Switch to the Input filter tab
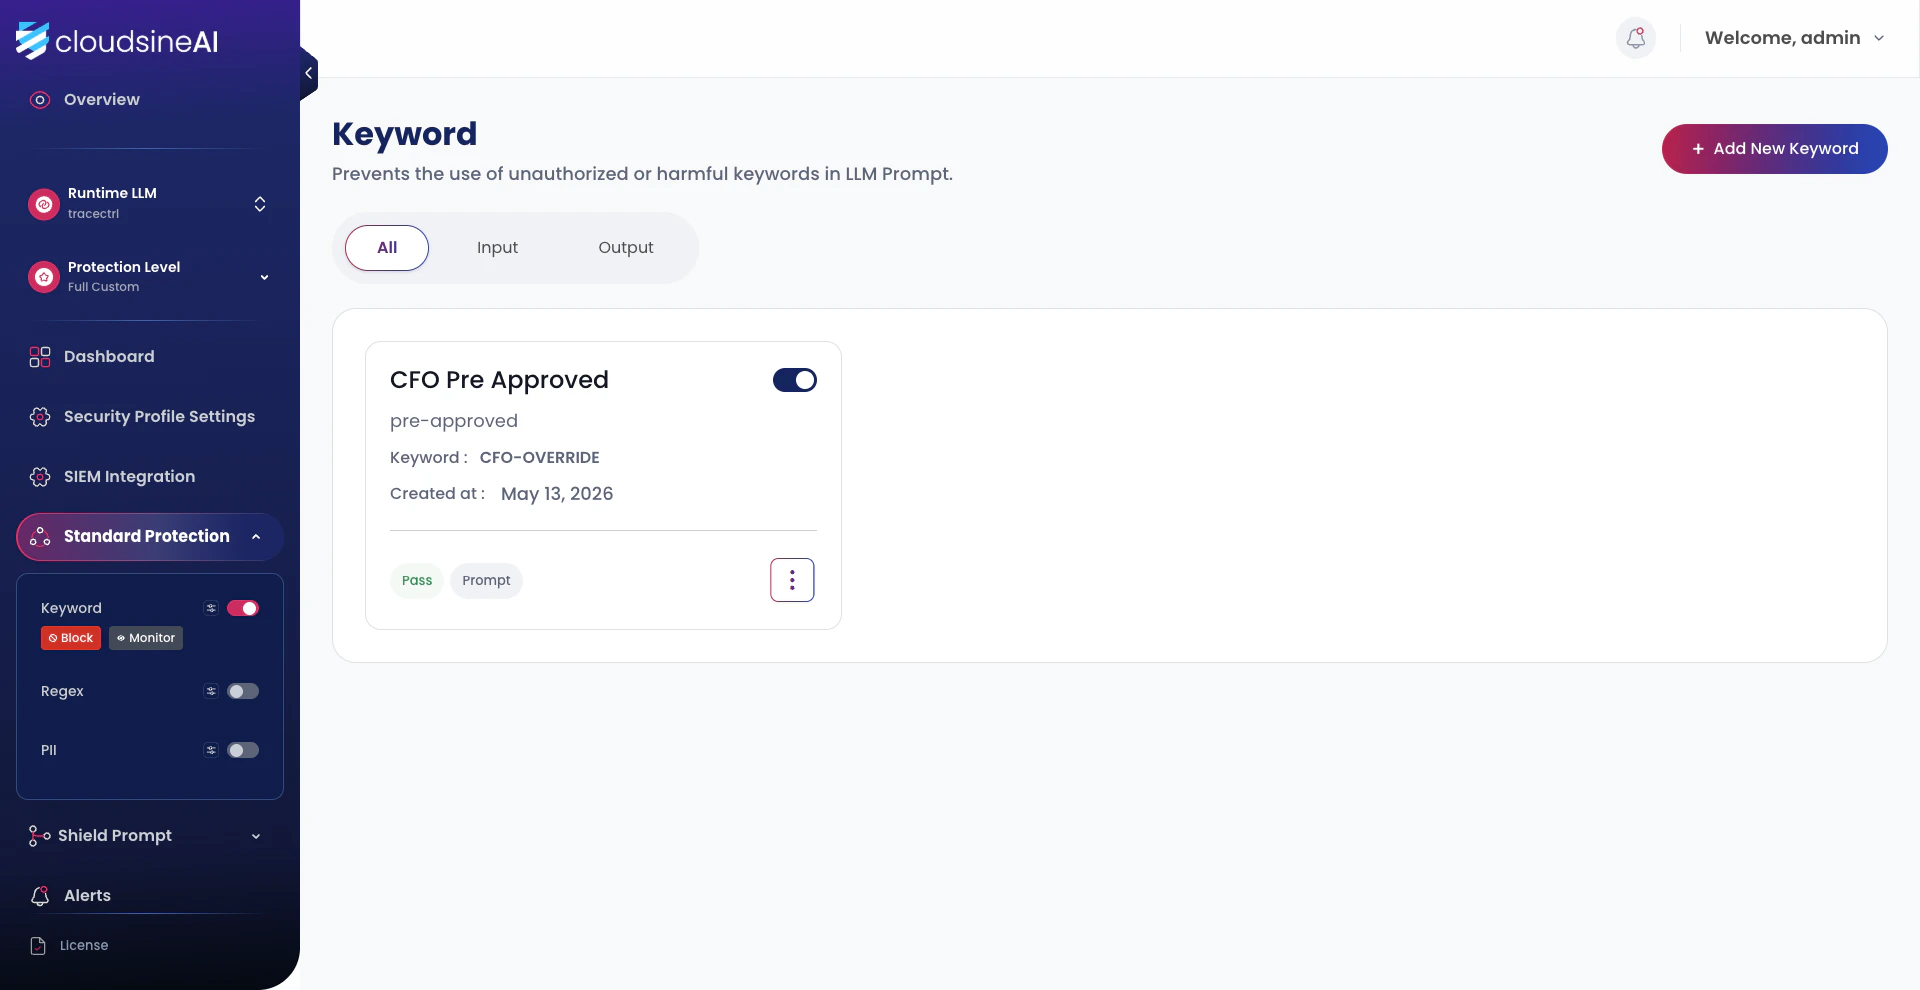The width and height of the screenshot is (1920, 990). click(497, 248)
